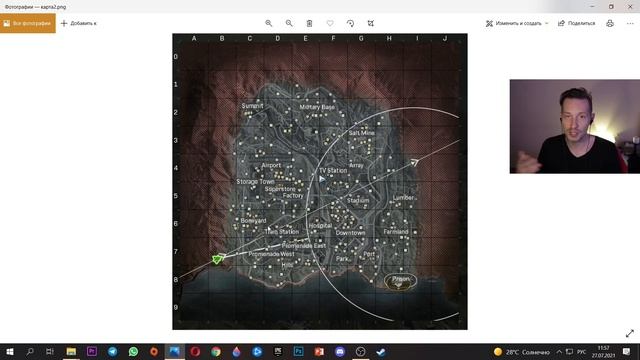Open File Explorer from taskbar
Viewport: 640px width, 360px height.
point(71,351)
